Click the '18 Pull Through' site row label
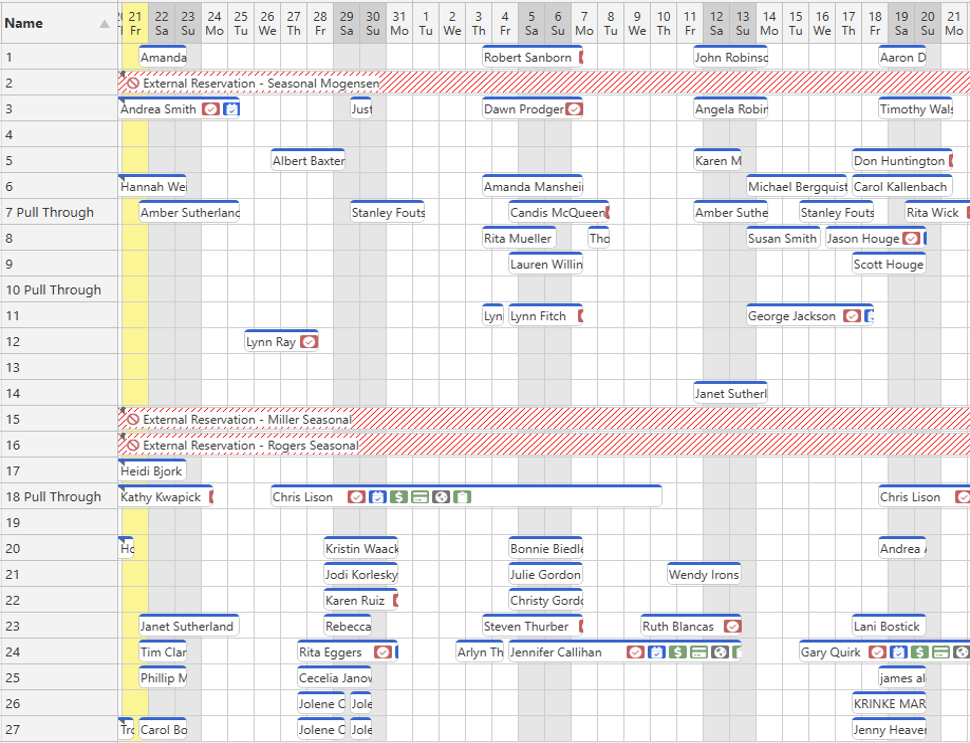 (53, 497)
